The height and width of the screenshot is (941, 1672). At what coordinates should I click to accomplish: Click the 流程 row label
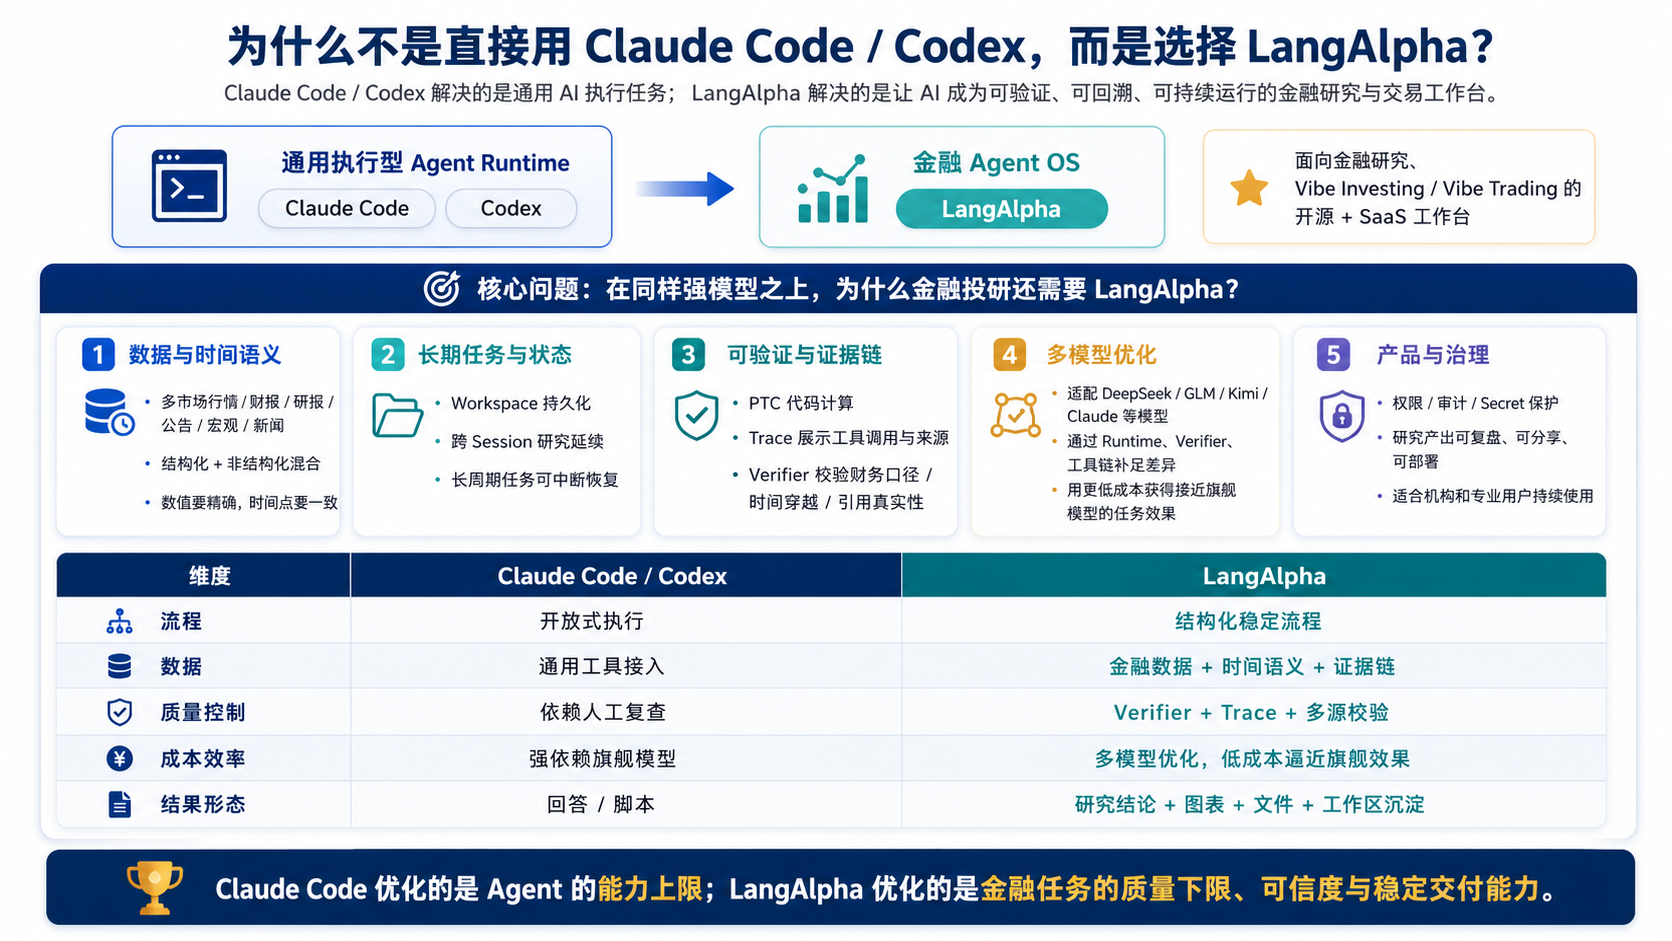click(181, 622)
